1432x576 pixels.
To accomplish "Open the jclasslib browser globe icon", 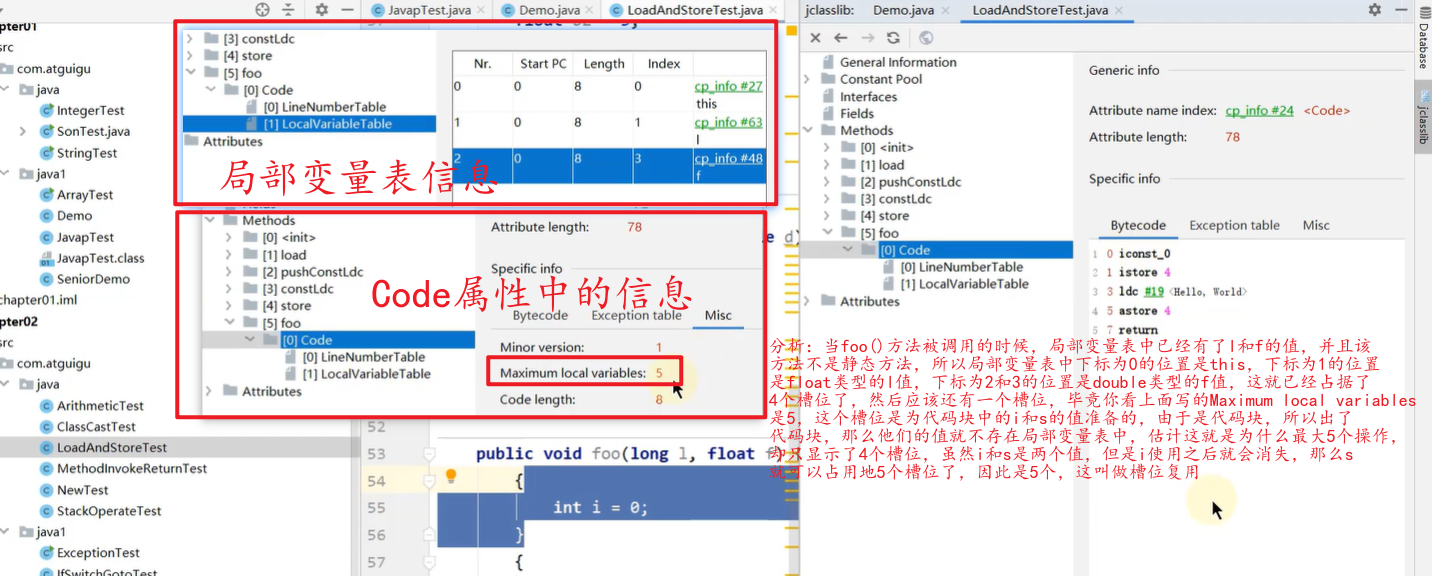I will (x=926, y=38).
